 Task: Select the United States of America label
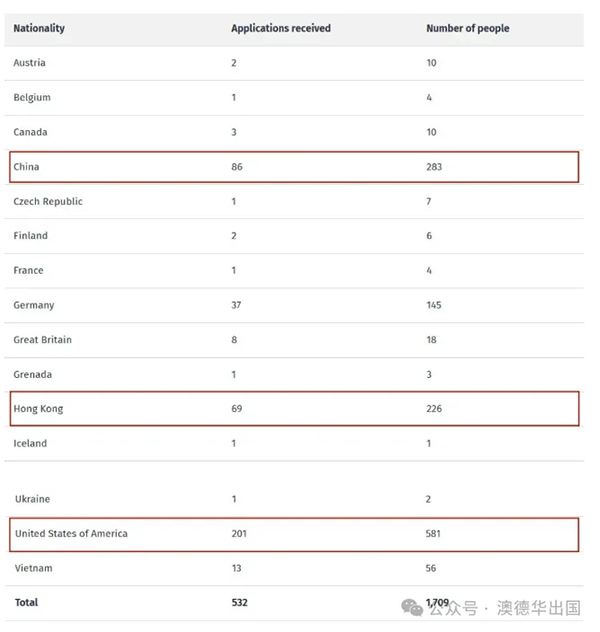71,534
